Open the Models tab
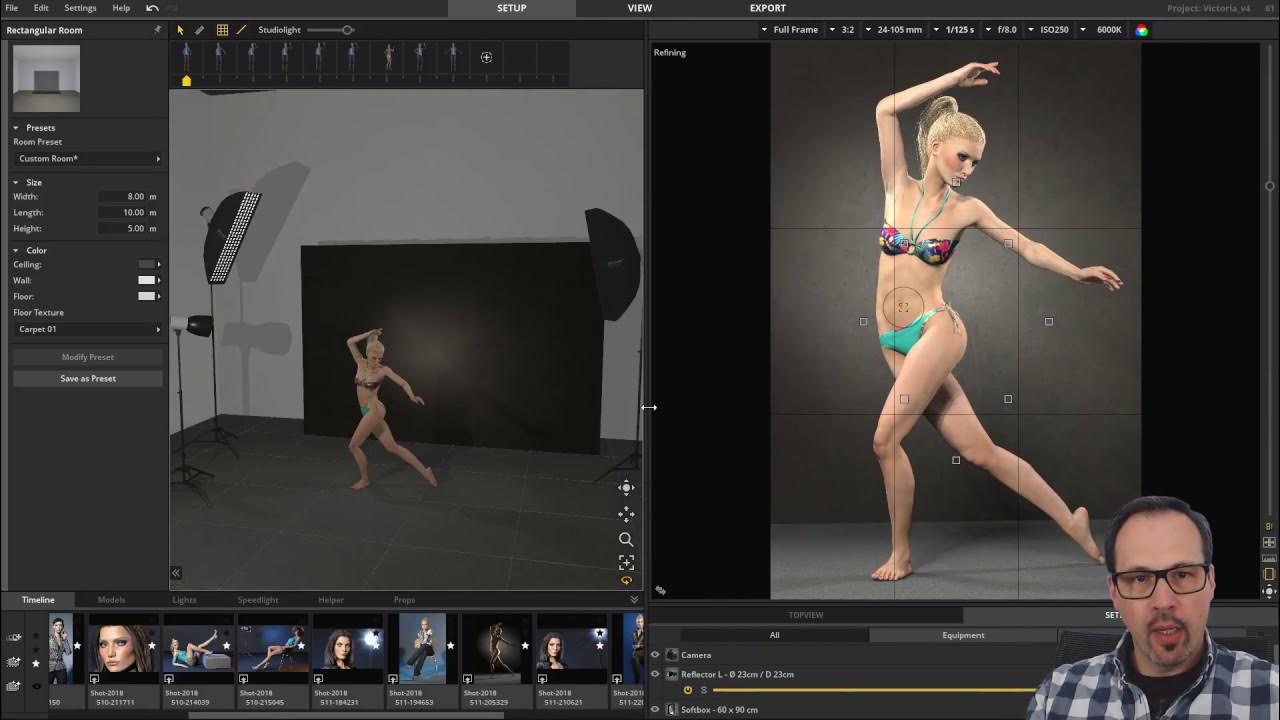The image size is (1280, 720). tap(111, 600)
